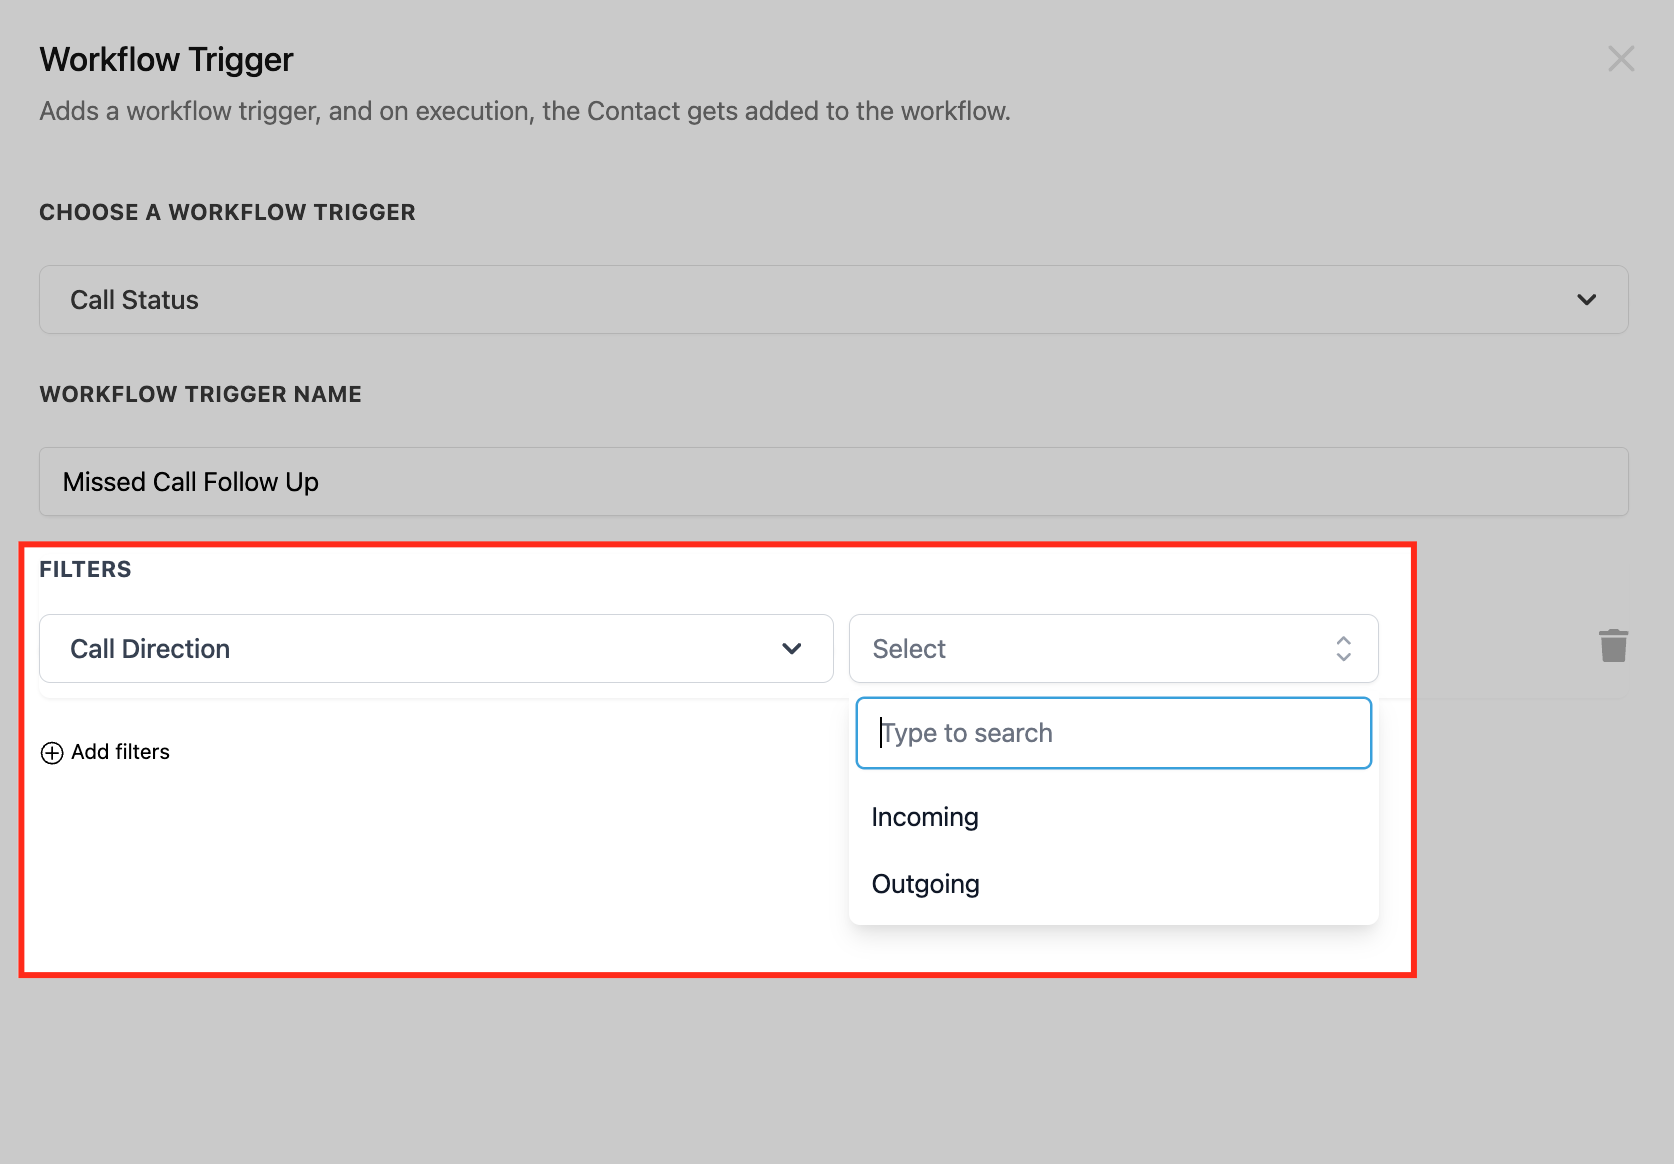Expand the Call Direction filter dropdown
Screen dimensions: 1674x1164
[436, 649]
